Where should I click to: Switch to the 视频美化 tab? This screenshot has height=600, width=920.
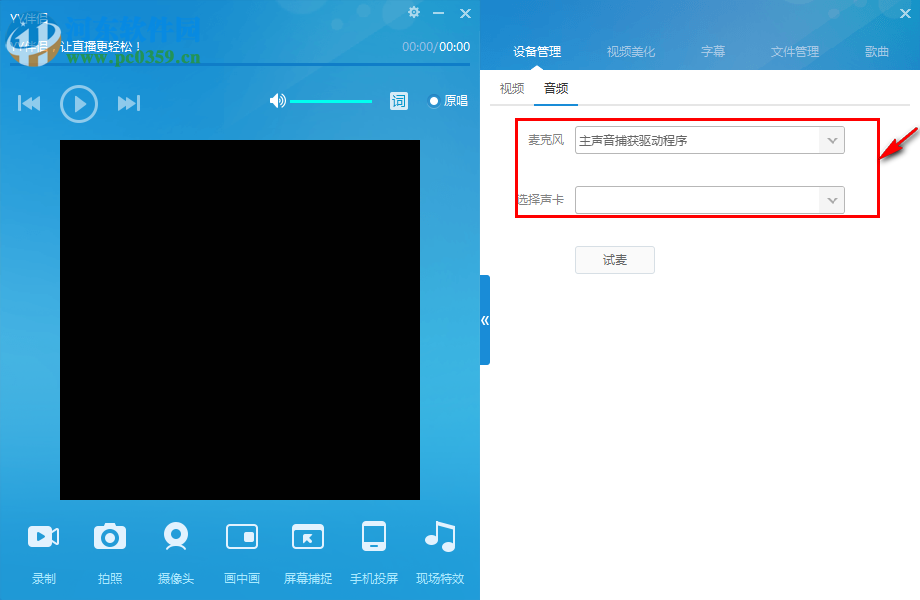(630, 51)
